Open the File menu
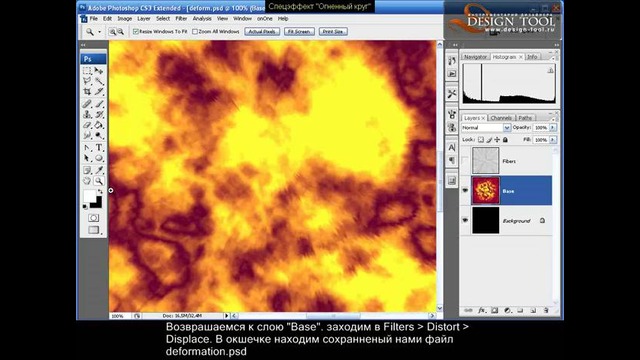The width and height of the screenshot is (640, 360). [x=93, y=19]
